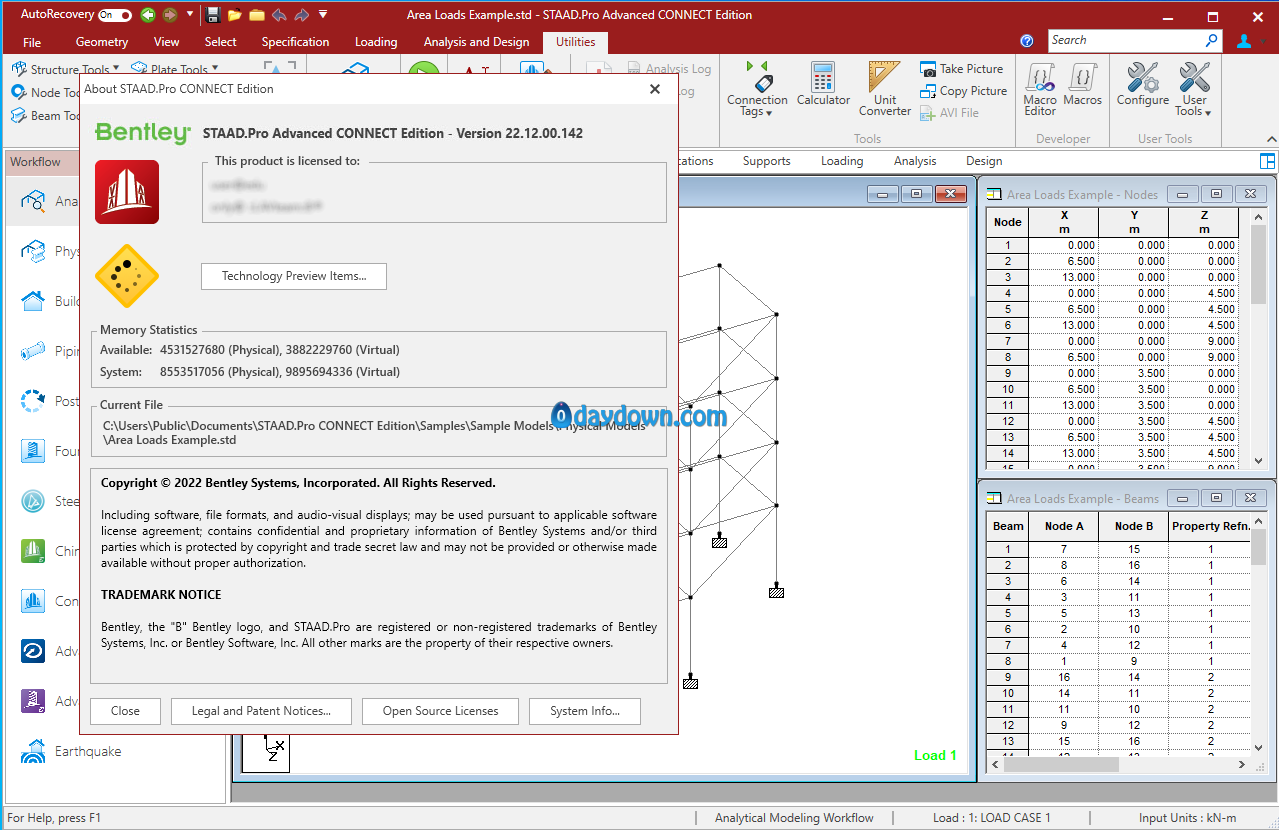Click the window layout icon by Design tab
1279x830 pixels.
click(x=1267, y=161)
